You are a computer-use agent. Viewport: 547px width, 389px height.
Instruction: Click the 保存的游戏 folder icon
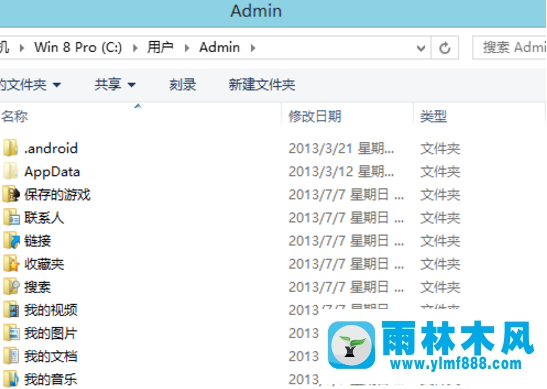pos(11,194)
